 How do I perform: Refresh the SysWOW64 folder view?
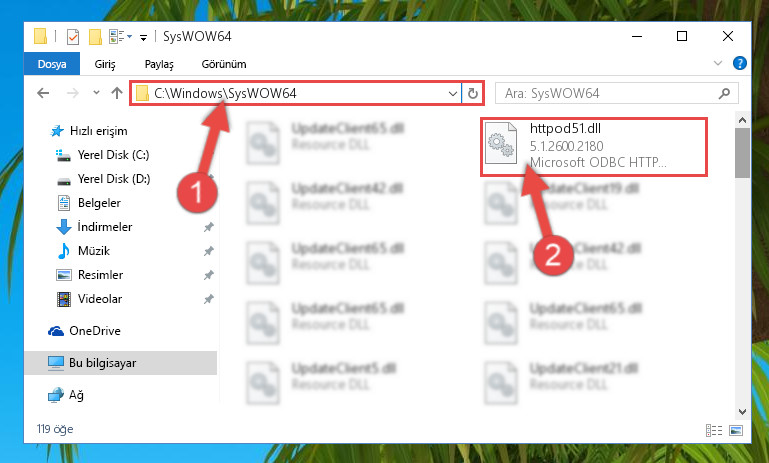point(472,93)
